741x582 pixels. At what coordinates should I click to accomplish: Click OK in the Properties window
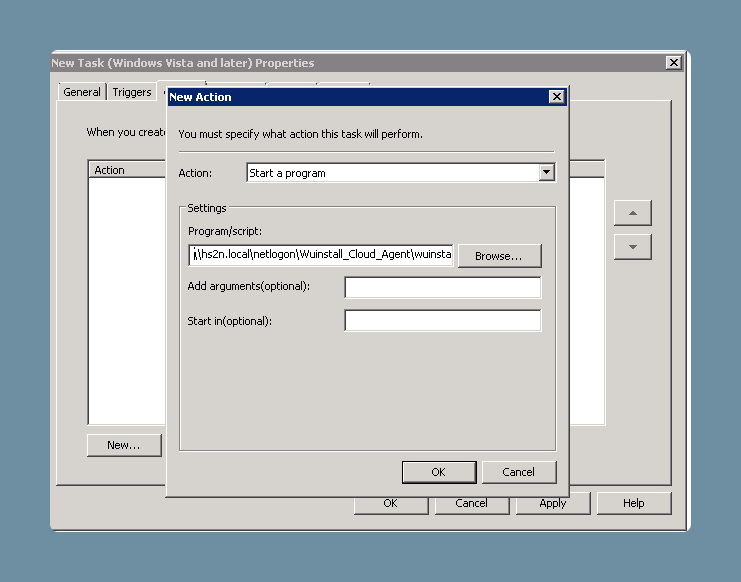coord(391,504)
